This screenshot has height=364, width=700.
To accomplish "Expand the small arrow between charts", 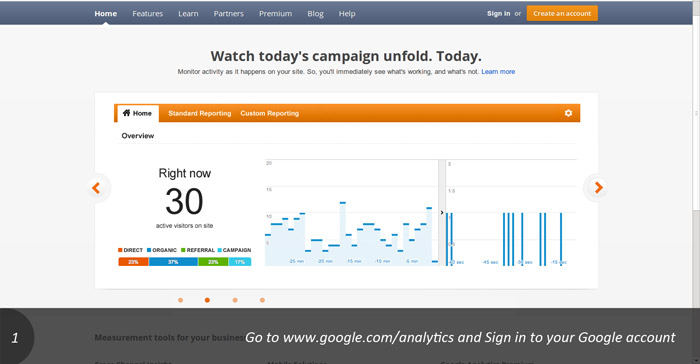I will click(x=442, y=213).
